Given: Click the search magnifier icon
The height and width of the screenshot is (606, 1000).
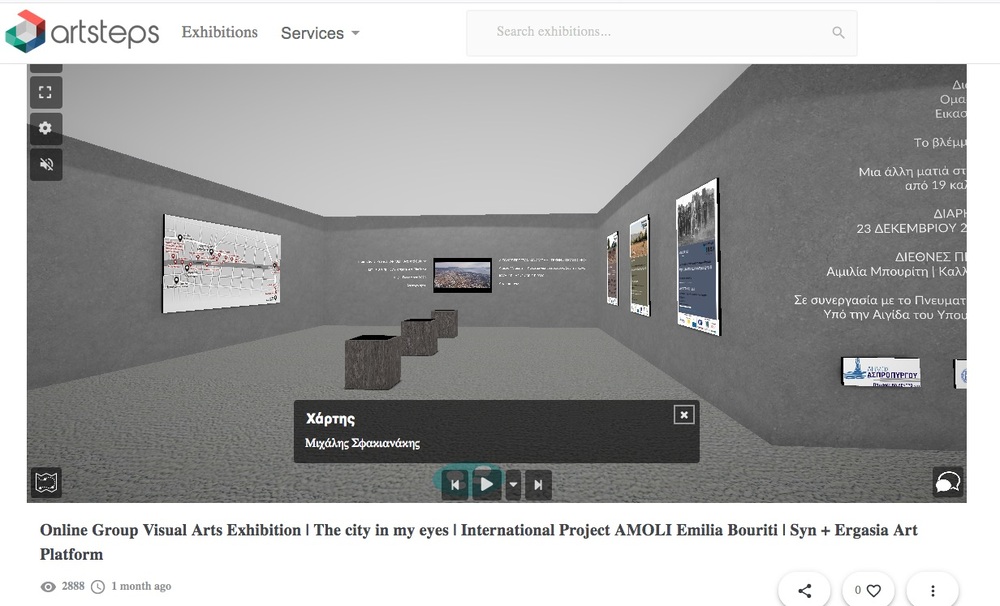Looking at the screenshot, I should pyautogui.click(x=838, y=33).
